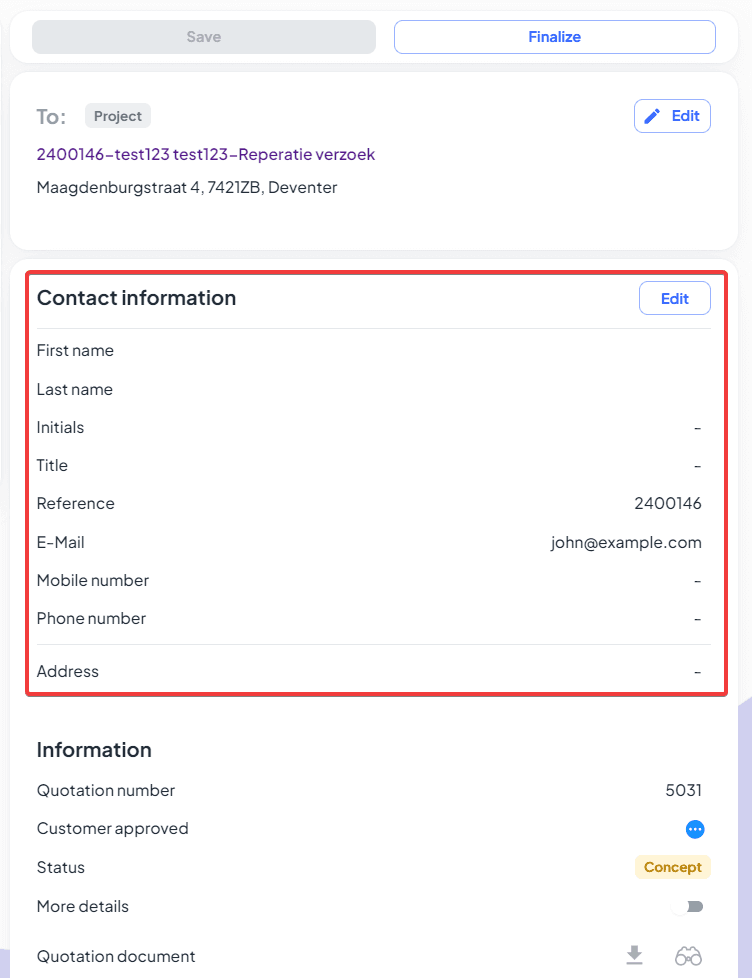This screenshot has width=752, height=978.
Task: Download the quotation document
Action: coord(634,956)
